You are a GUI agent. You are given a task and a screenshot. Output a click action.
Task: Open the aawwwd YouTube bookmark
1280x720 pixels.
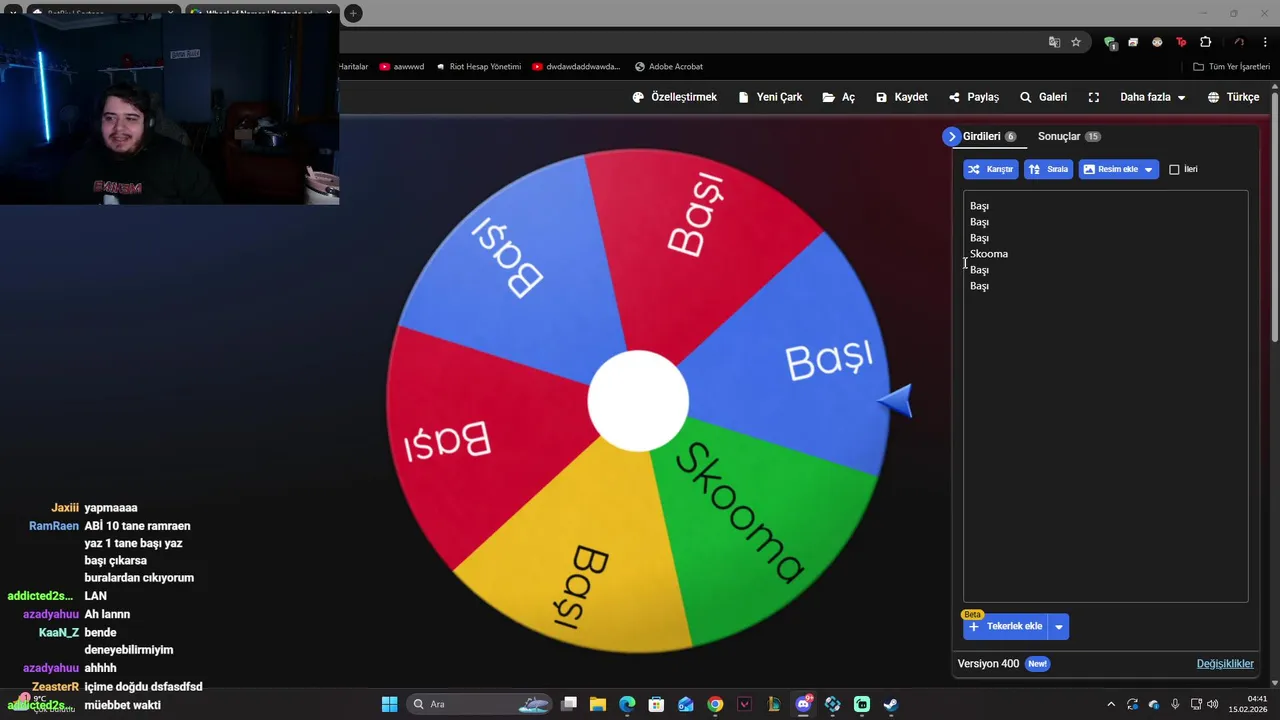[402, 67]
